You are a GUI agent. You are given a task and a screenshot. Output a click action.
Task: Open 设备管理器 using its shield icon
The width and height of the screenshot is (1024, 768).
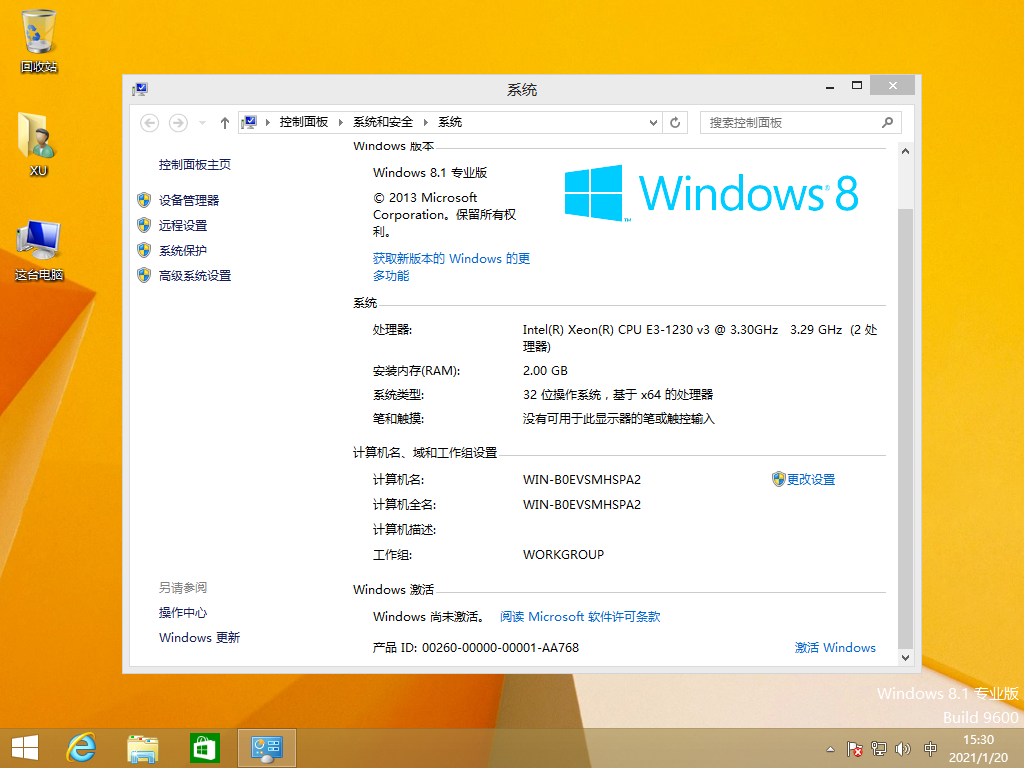pyautogui.click(x=143, y=200)
